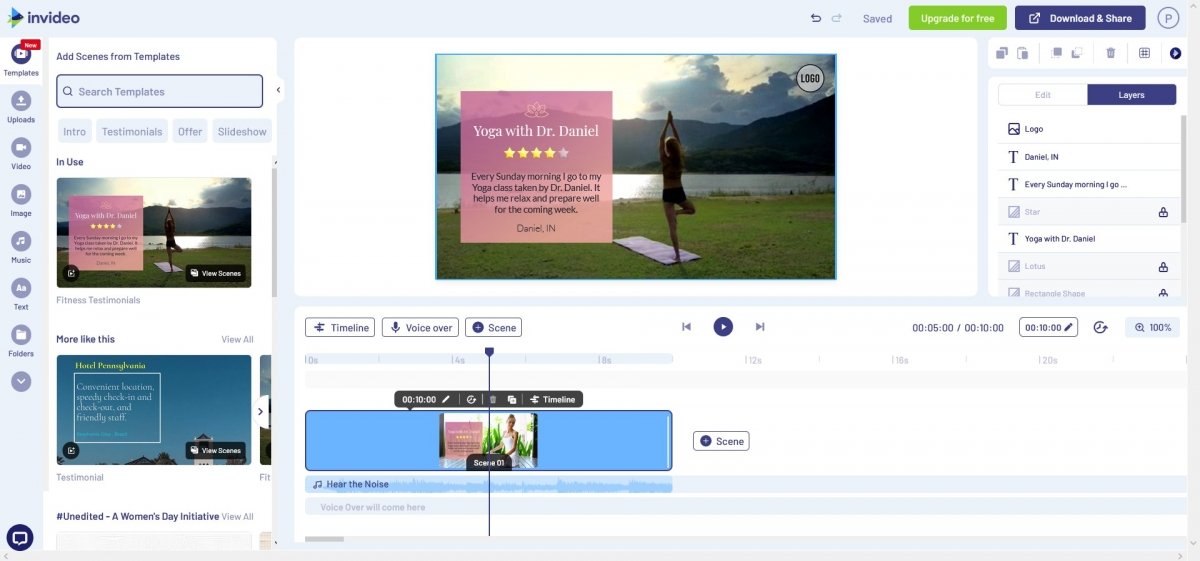The image size is (1200, 561).
Task: Click the Upgrade for free button
Action: pos(957,18)
